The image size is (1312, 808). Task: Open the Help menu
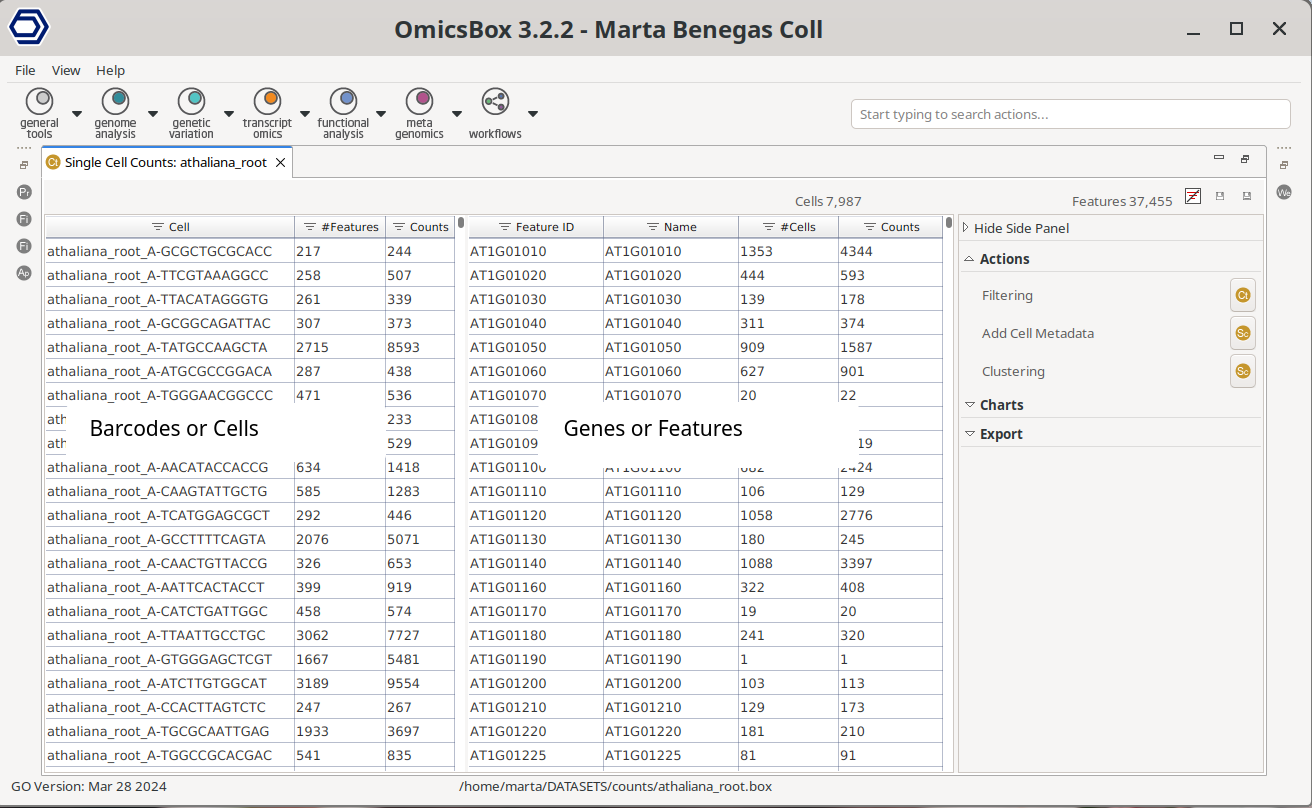click(x=110, y=70)
